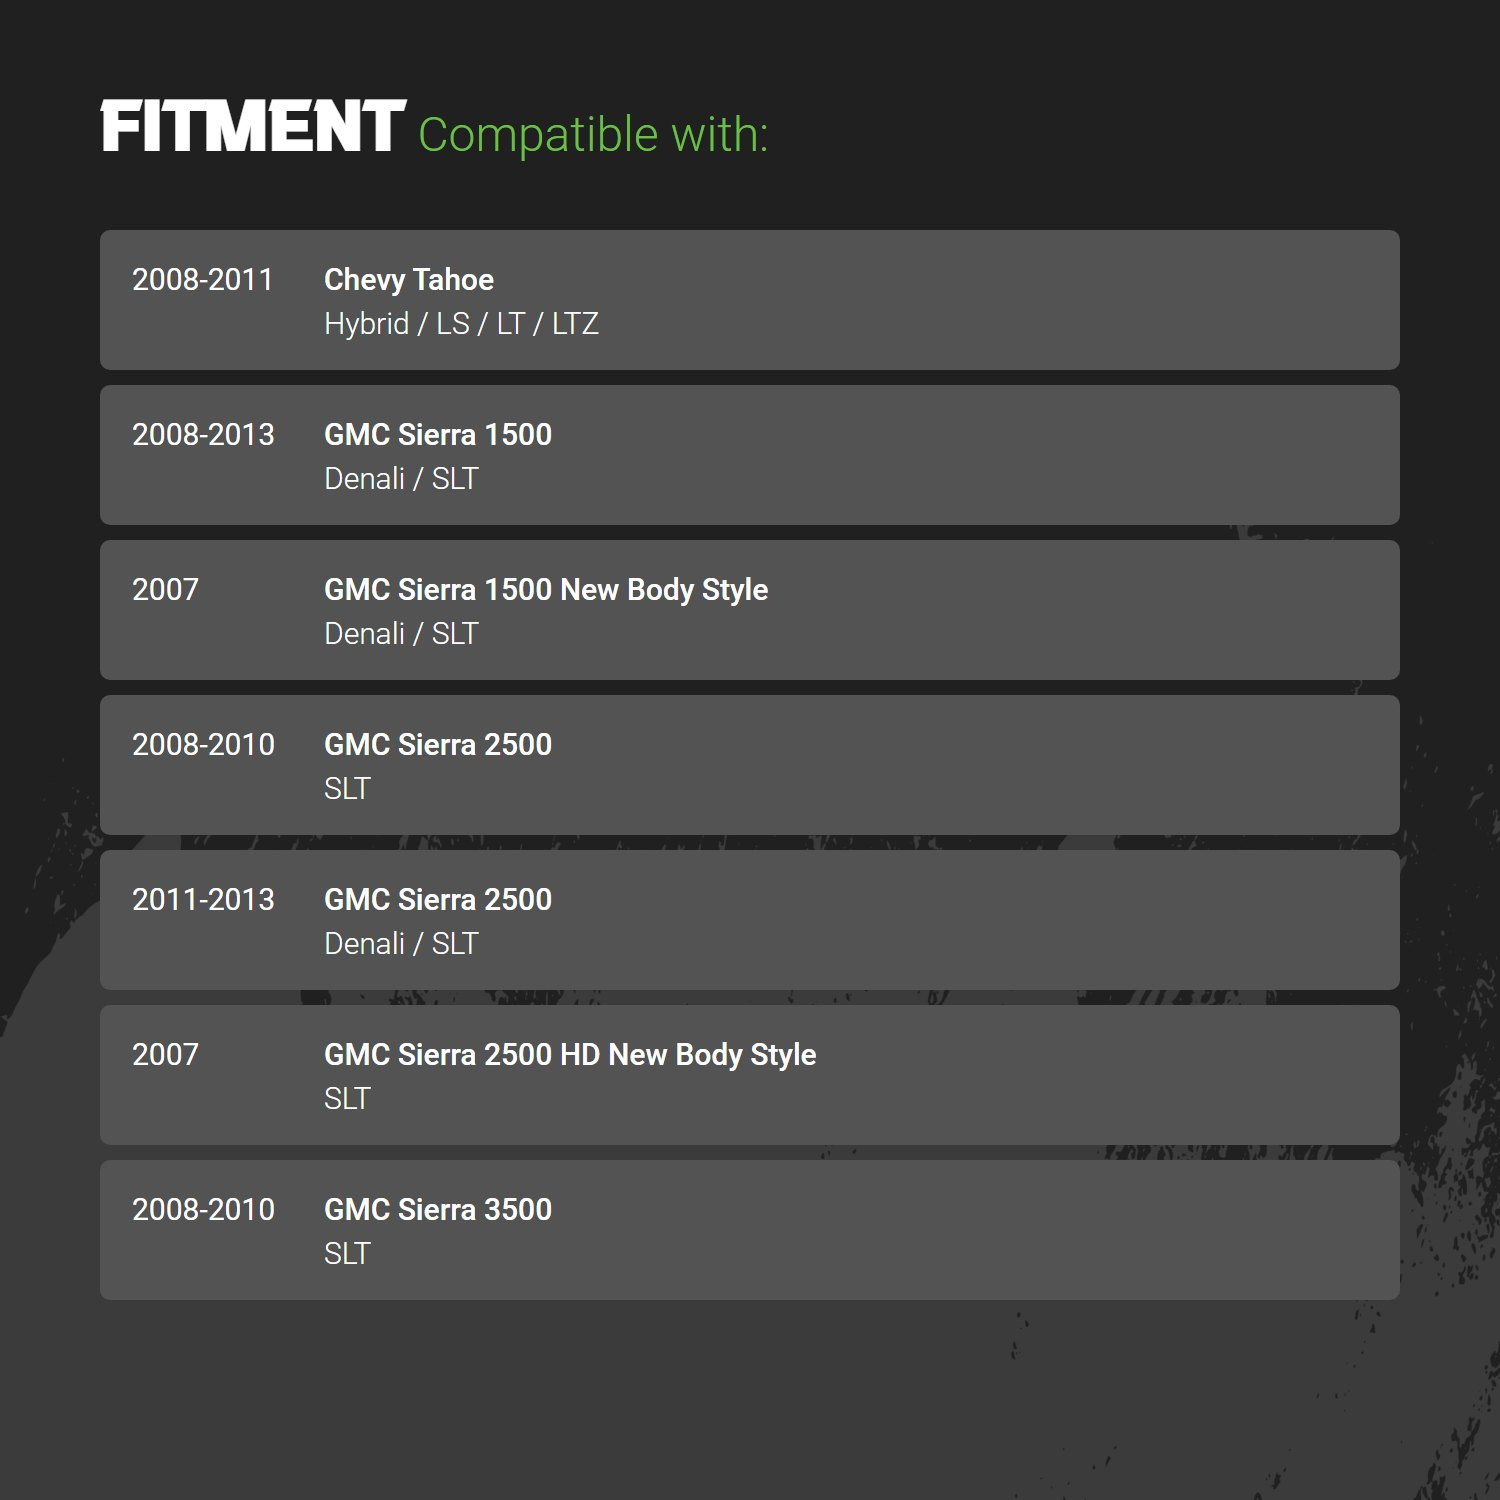
Task: Click the green 'Compatible with:' text
Action: pyautogui.click(x=593, y=135)
